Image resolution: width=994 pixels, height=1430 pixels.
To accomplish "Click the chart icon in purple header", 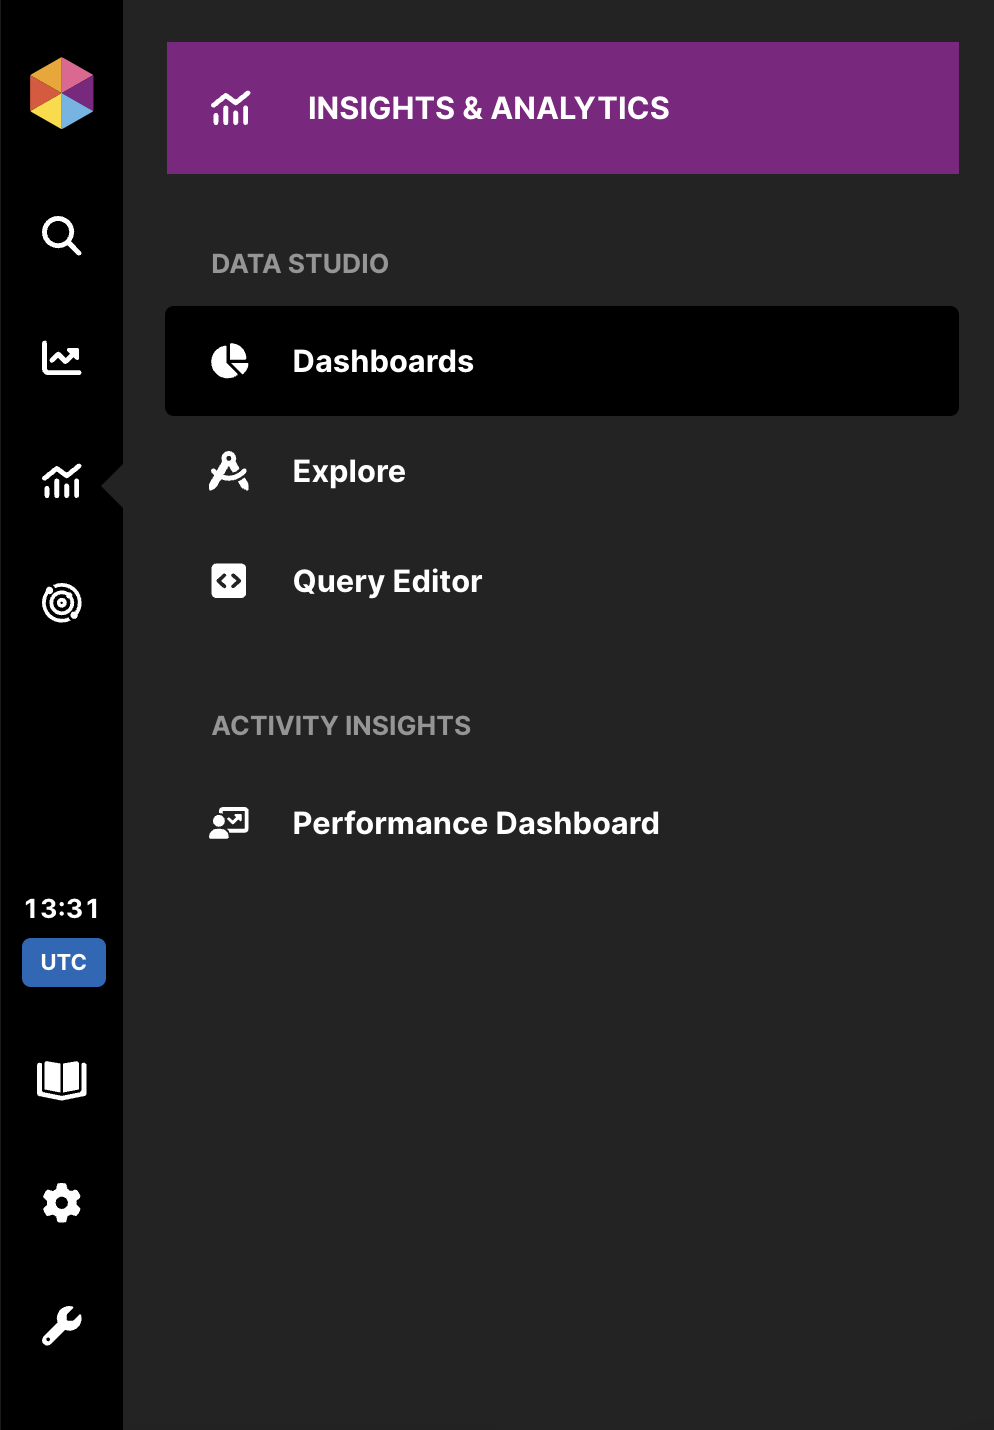I will coord(230,108).
